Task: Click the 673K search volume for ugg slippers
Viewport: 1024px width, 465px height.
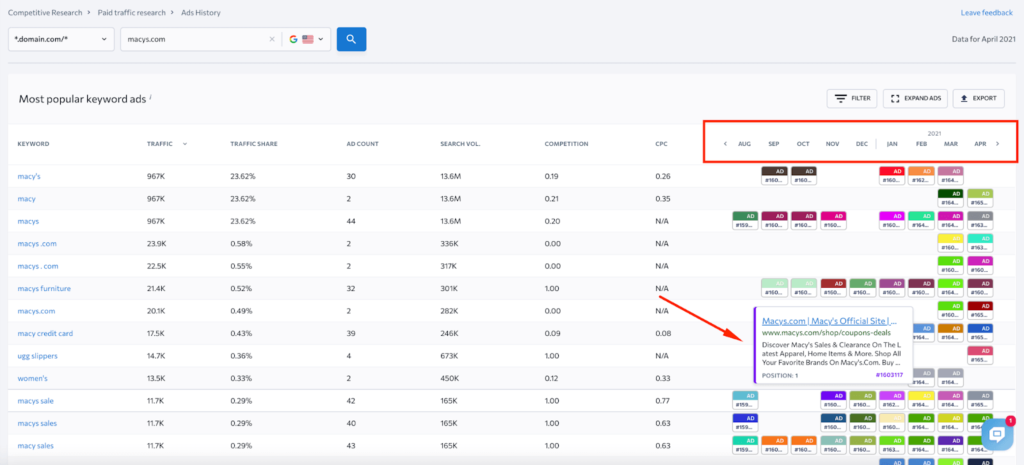Action: [449, 356]
